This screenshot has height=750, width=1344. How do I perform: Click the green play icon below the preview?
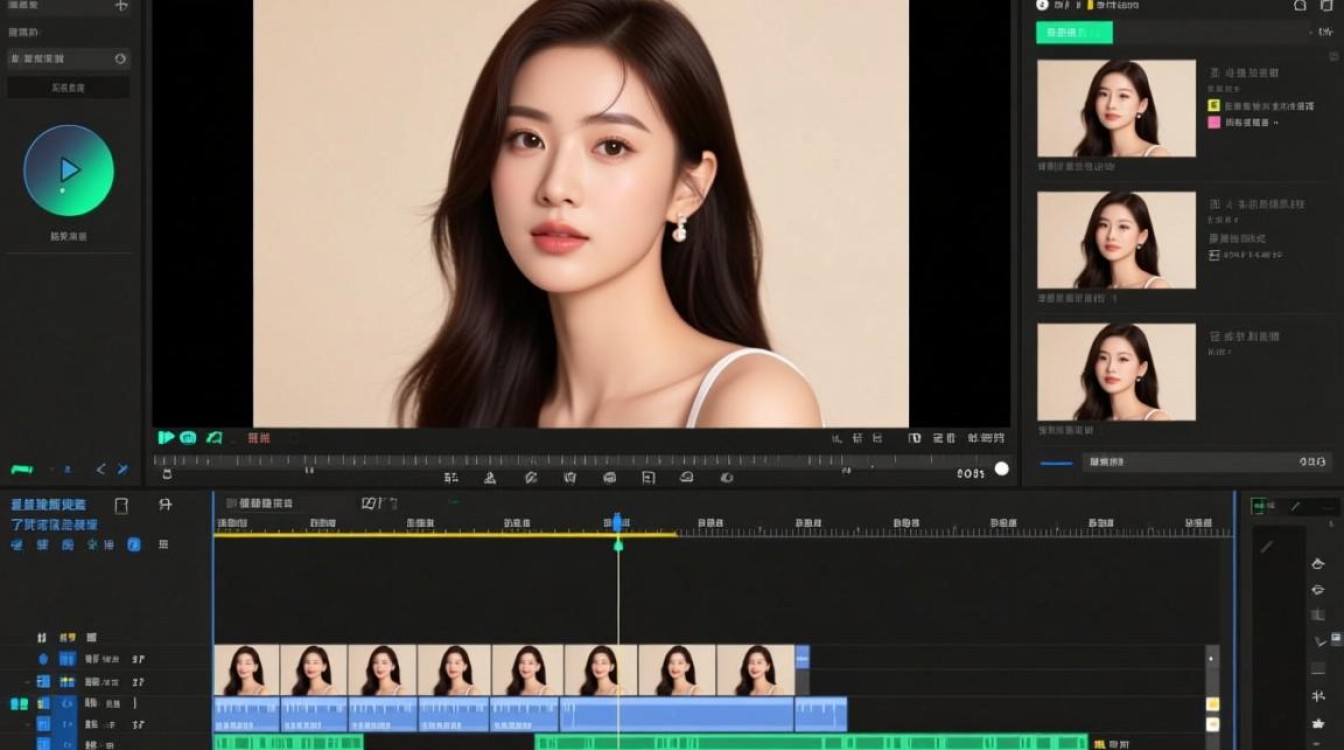click(x=166, y=437)
